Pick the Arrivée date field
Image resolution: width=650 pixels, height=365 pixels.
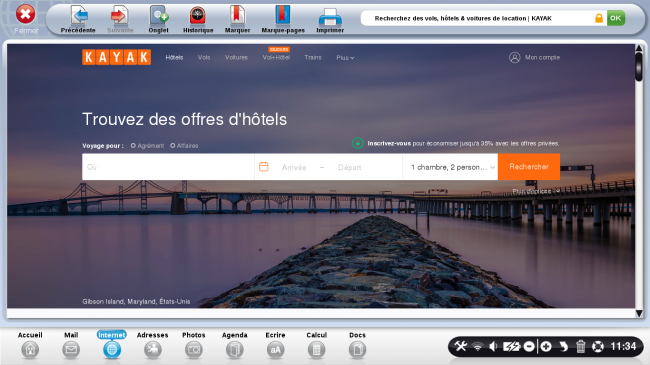click(294, 167)
